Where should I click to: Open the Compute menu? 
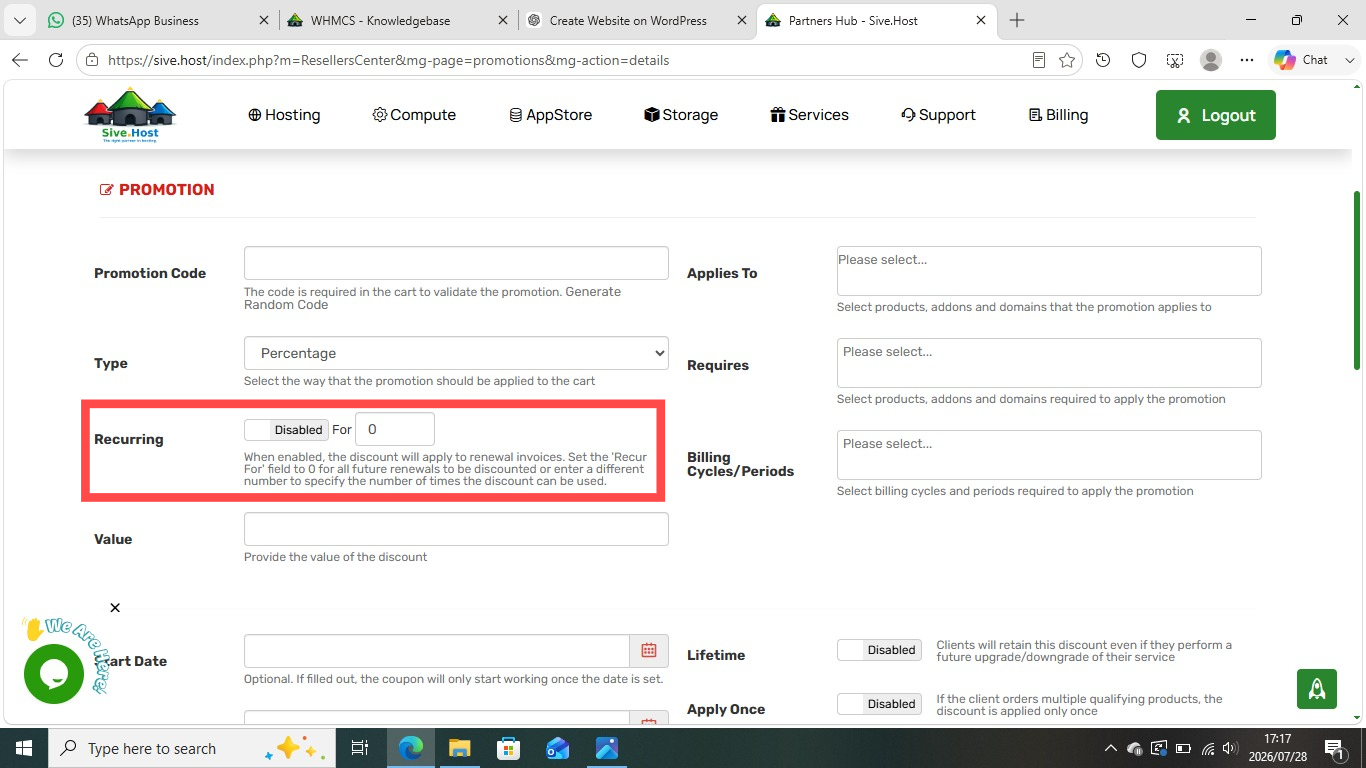pyautogui.click(x=414, y=115)
